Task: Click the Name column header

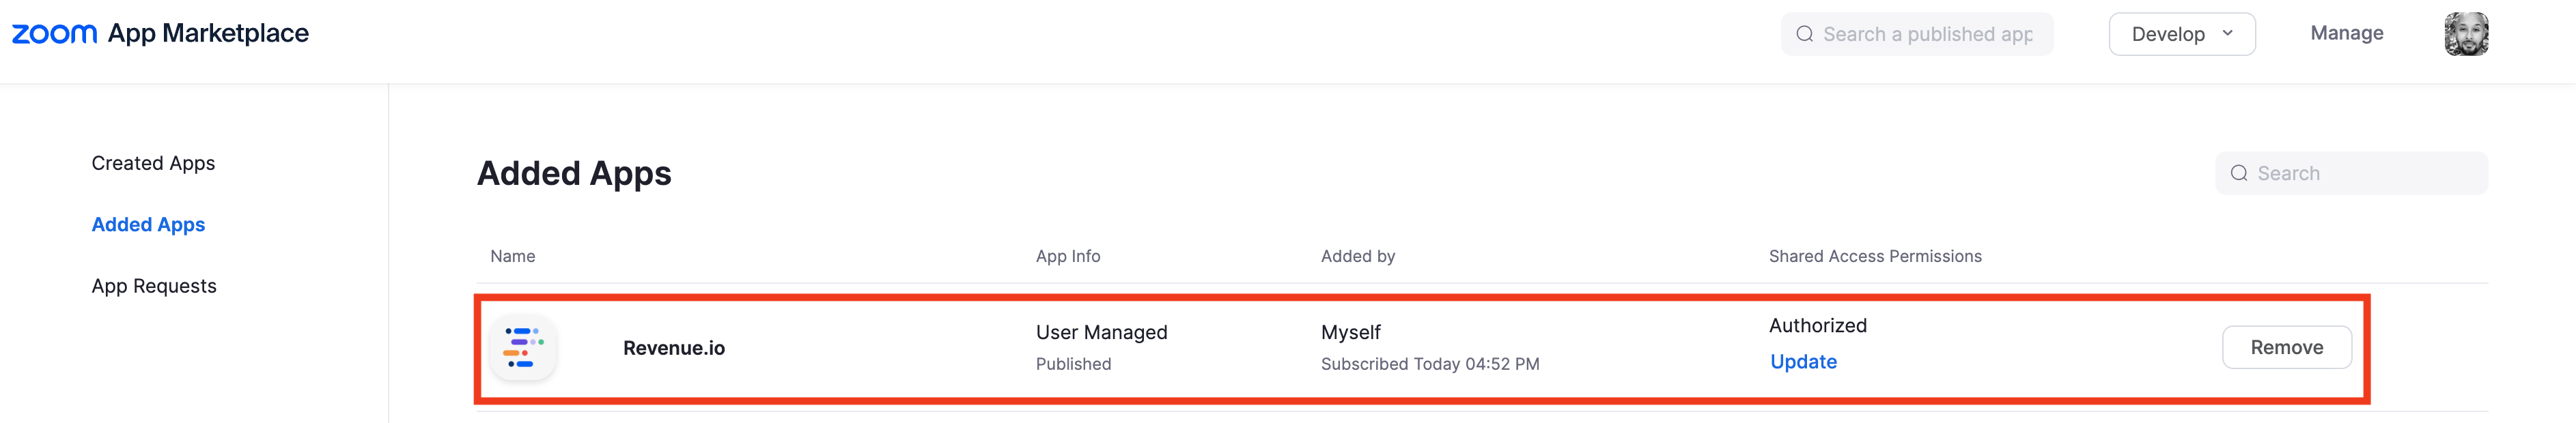Action: (512, 257)
